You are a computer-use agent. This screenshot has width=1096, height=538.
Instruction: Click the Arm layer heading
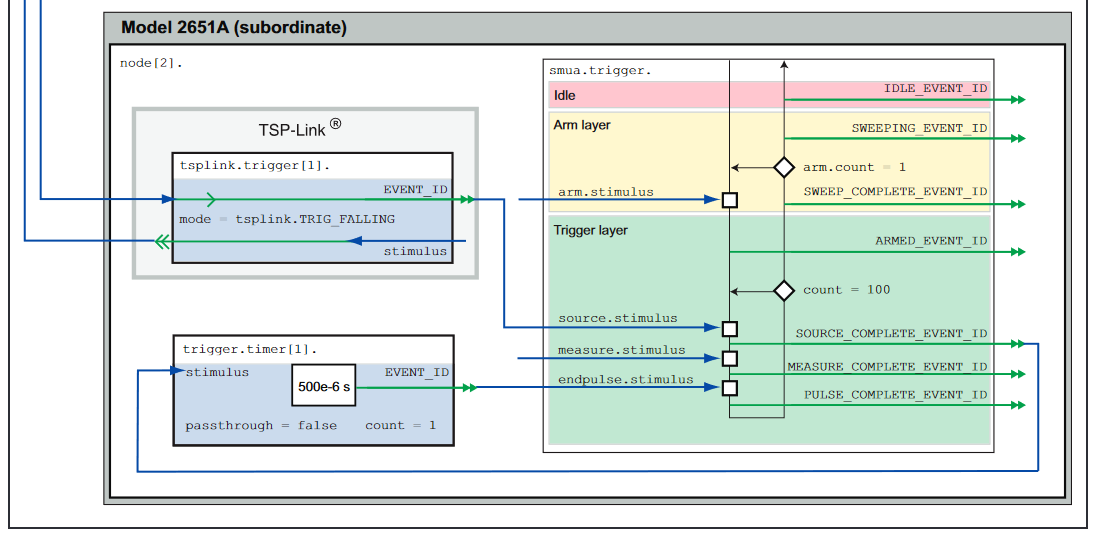point(581,125)
